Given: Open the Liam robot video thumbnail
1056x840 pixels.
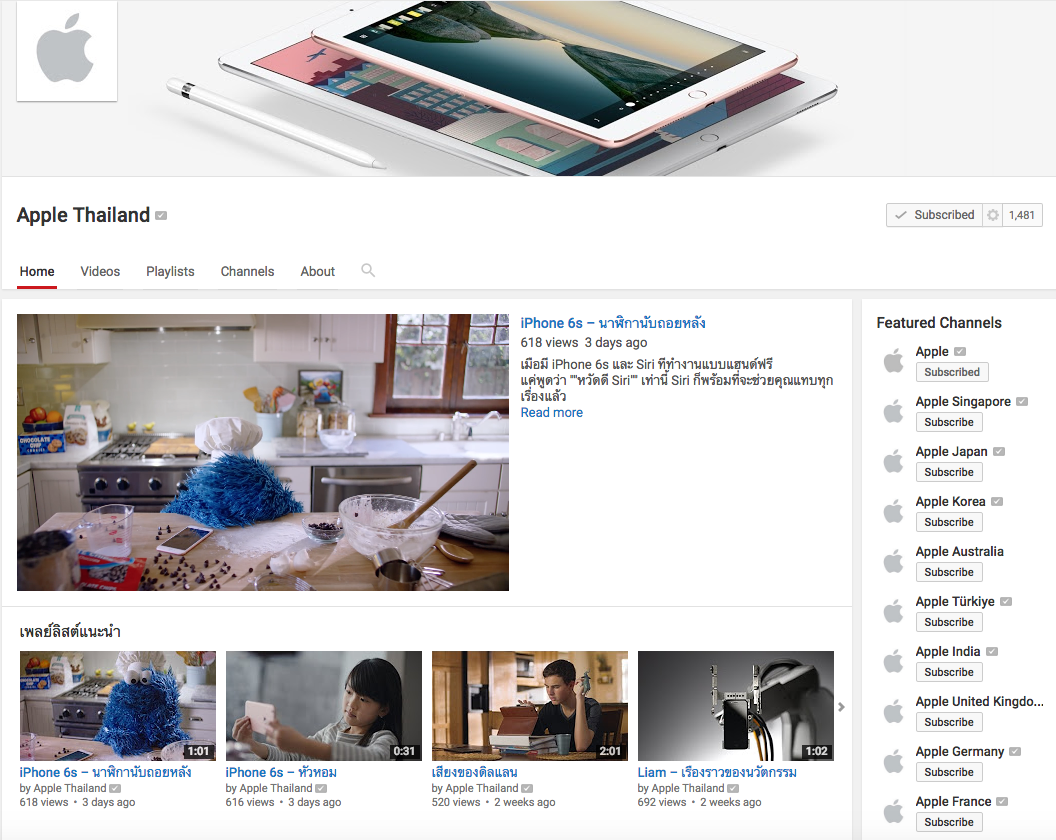Looking at the screenshot, I should coord(735,706).
